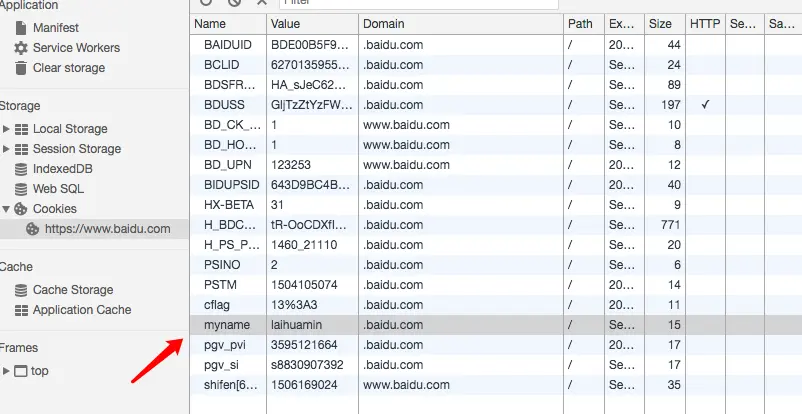The width and height of the screenshot is (802, 414).
Task: Click the Cookies cookie icon
Action: 21,209
